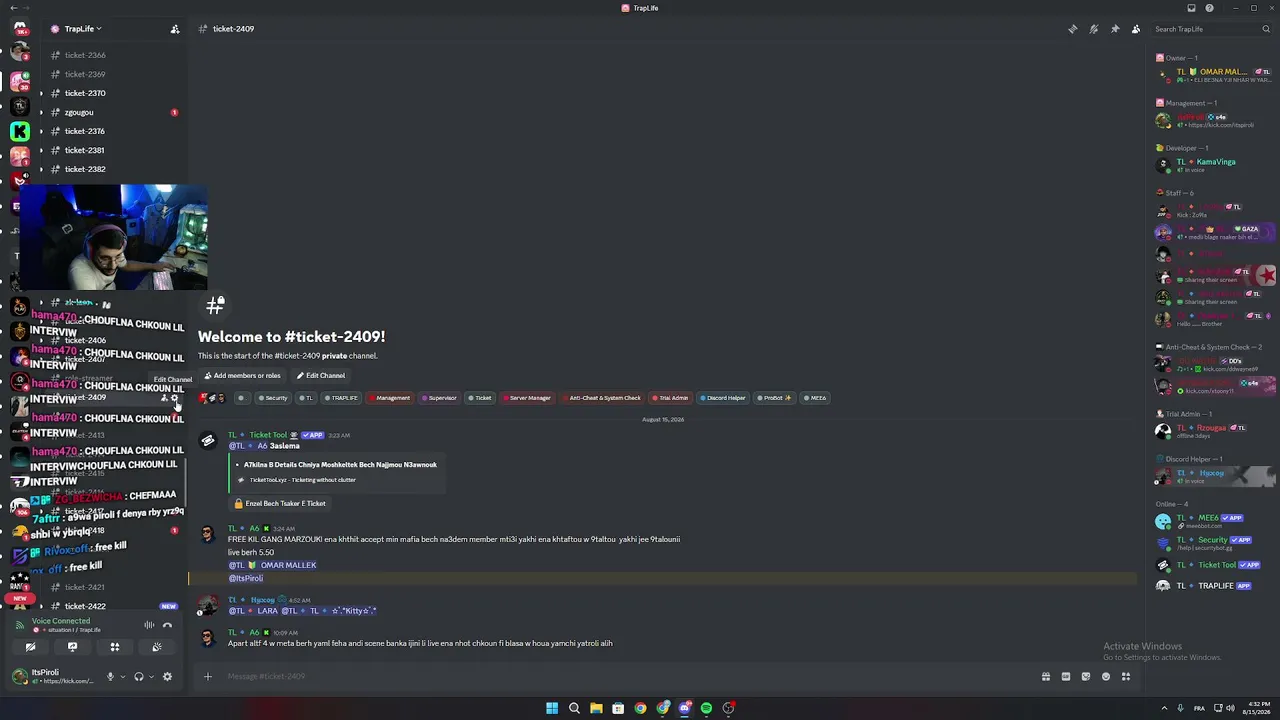This screenshot has height=720, width=1280.
Task: Open the apps launcher in message bar
Action: click(1126, 676)
